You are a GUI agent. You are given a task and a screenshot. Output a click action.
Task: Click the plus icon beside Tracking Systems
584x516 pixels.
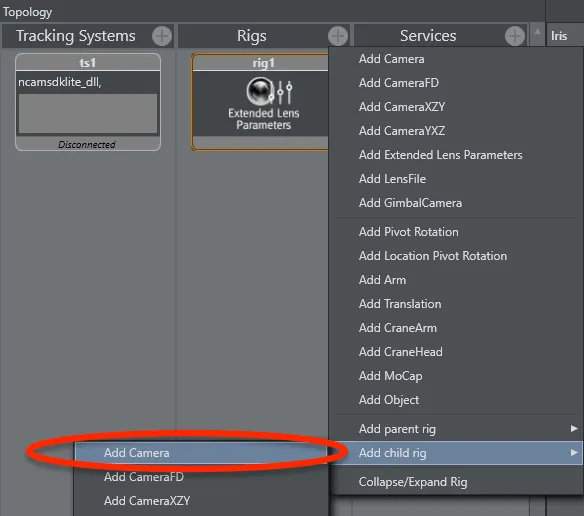[162, 36]
